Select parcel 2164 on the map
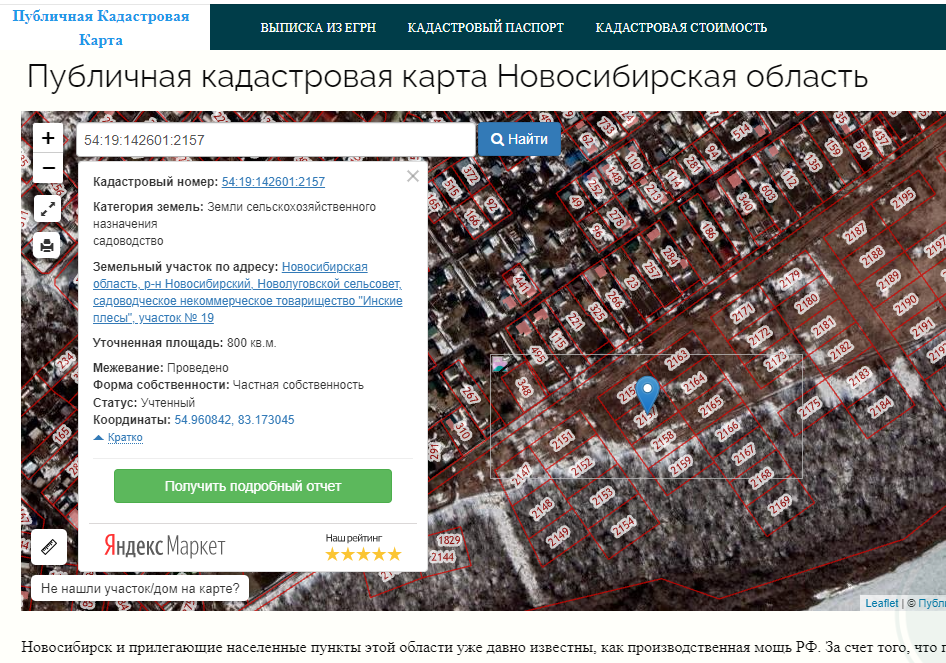946x663 pixels. 694,382
